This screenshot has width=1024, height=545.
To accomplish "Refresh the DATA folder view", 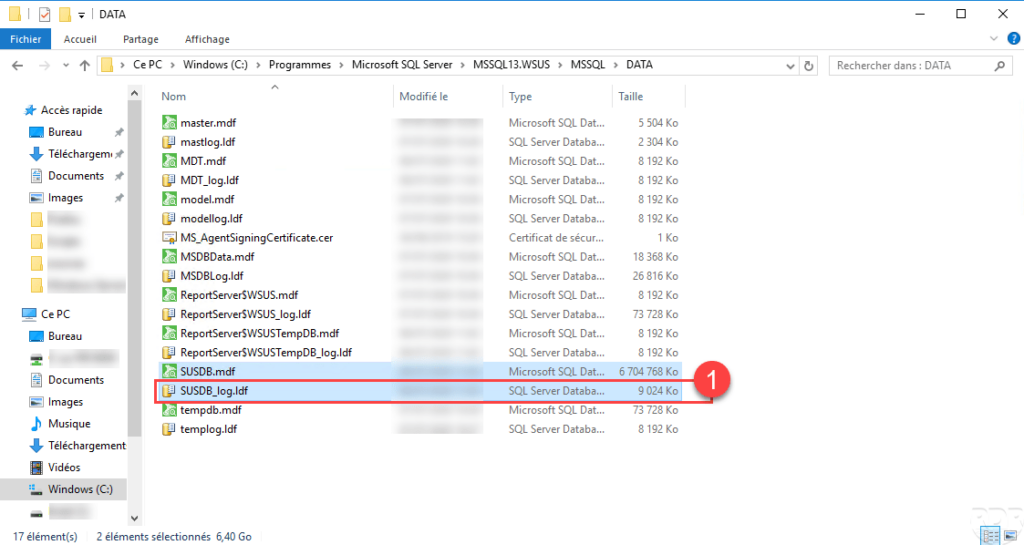I will (x=808, y=65).
